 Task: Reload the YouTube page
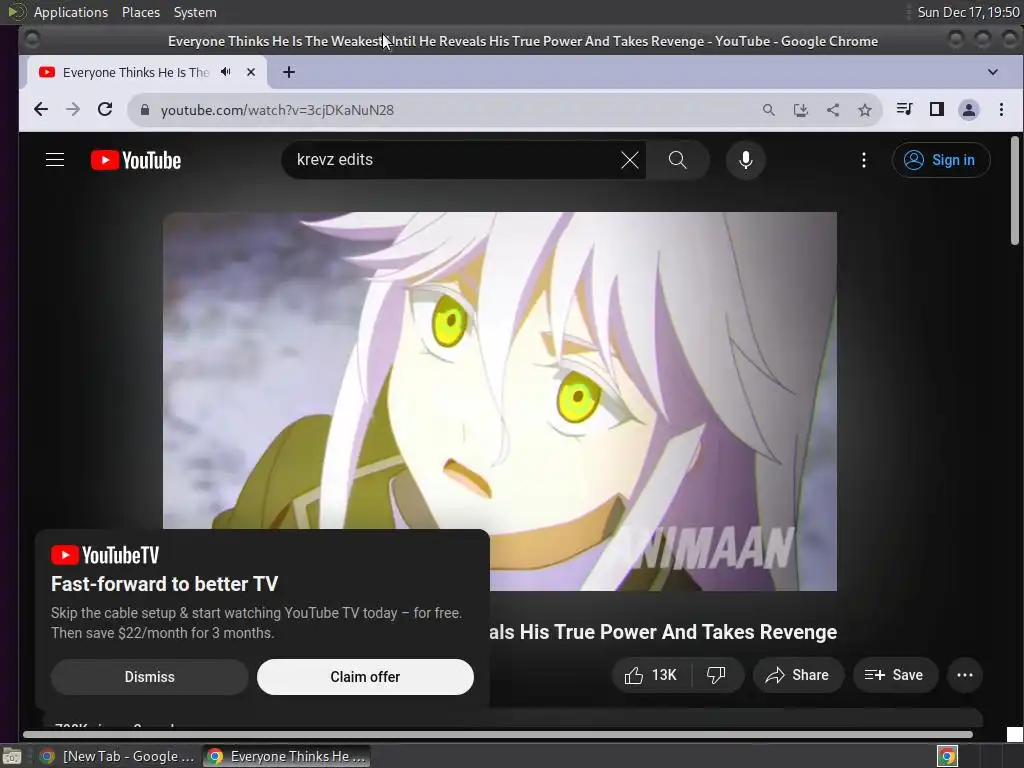105,110
